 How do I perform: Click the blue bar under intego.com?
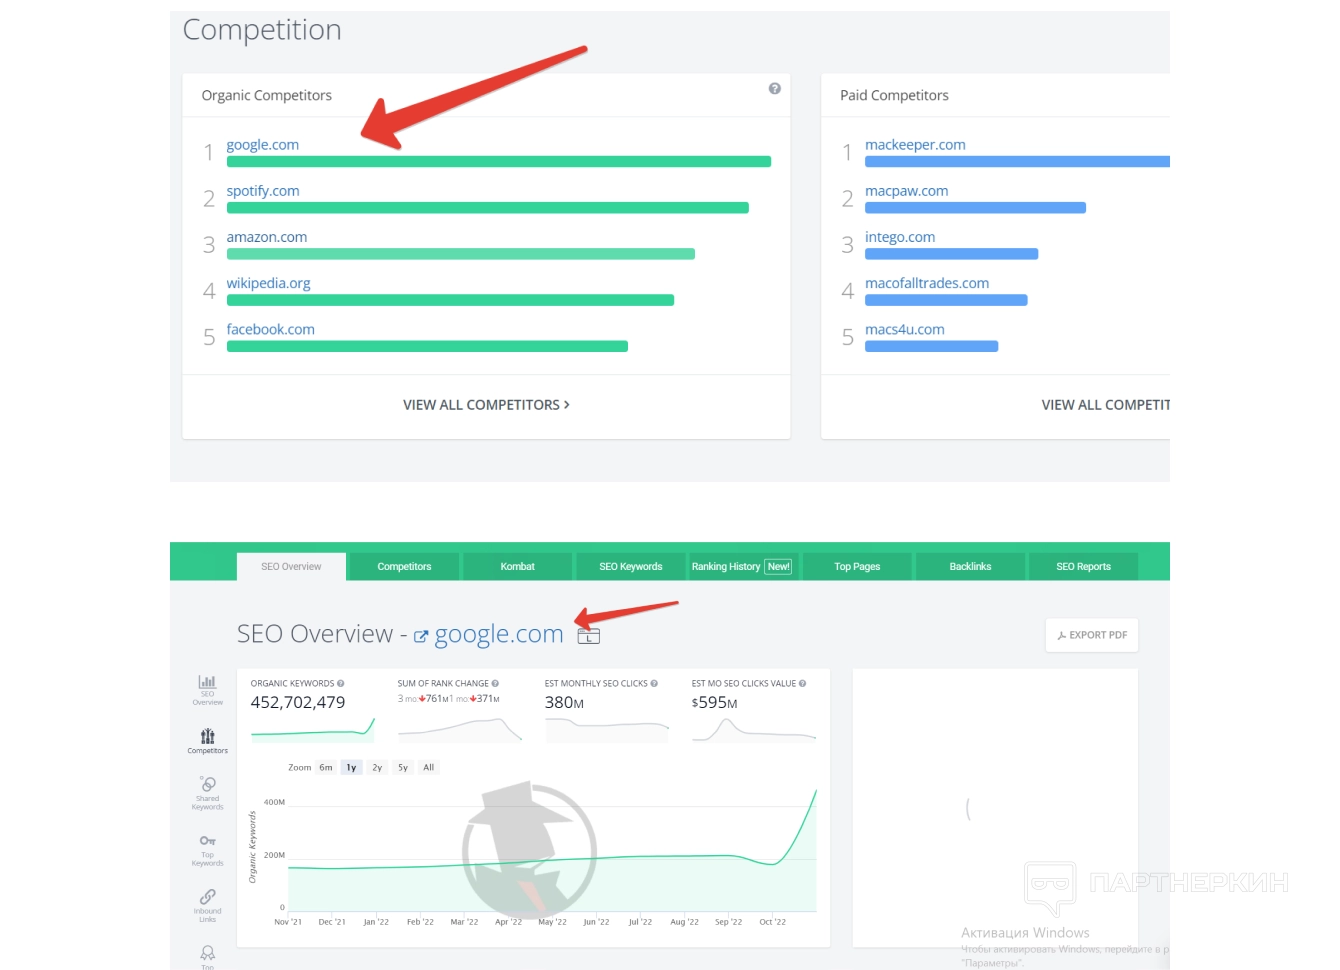[951, 254]
